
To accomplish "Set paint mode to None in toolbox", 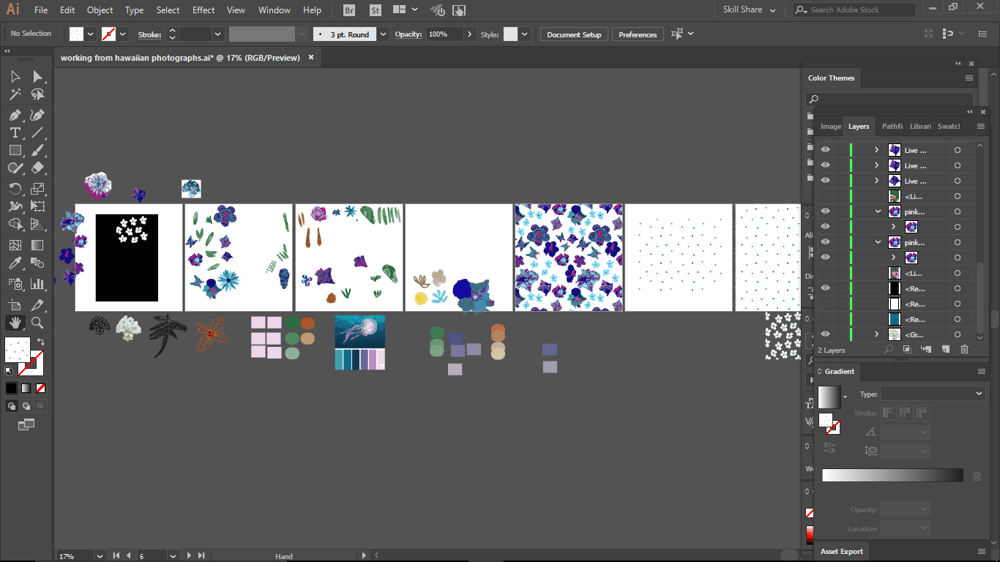I will point(41,388).
